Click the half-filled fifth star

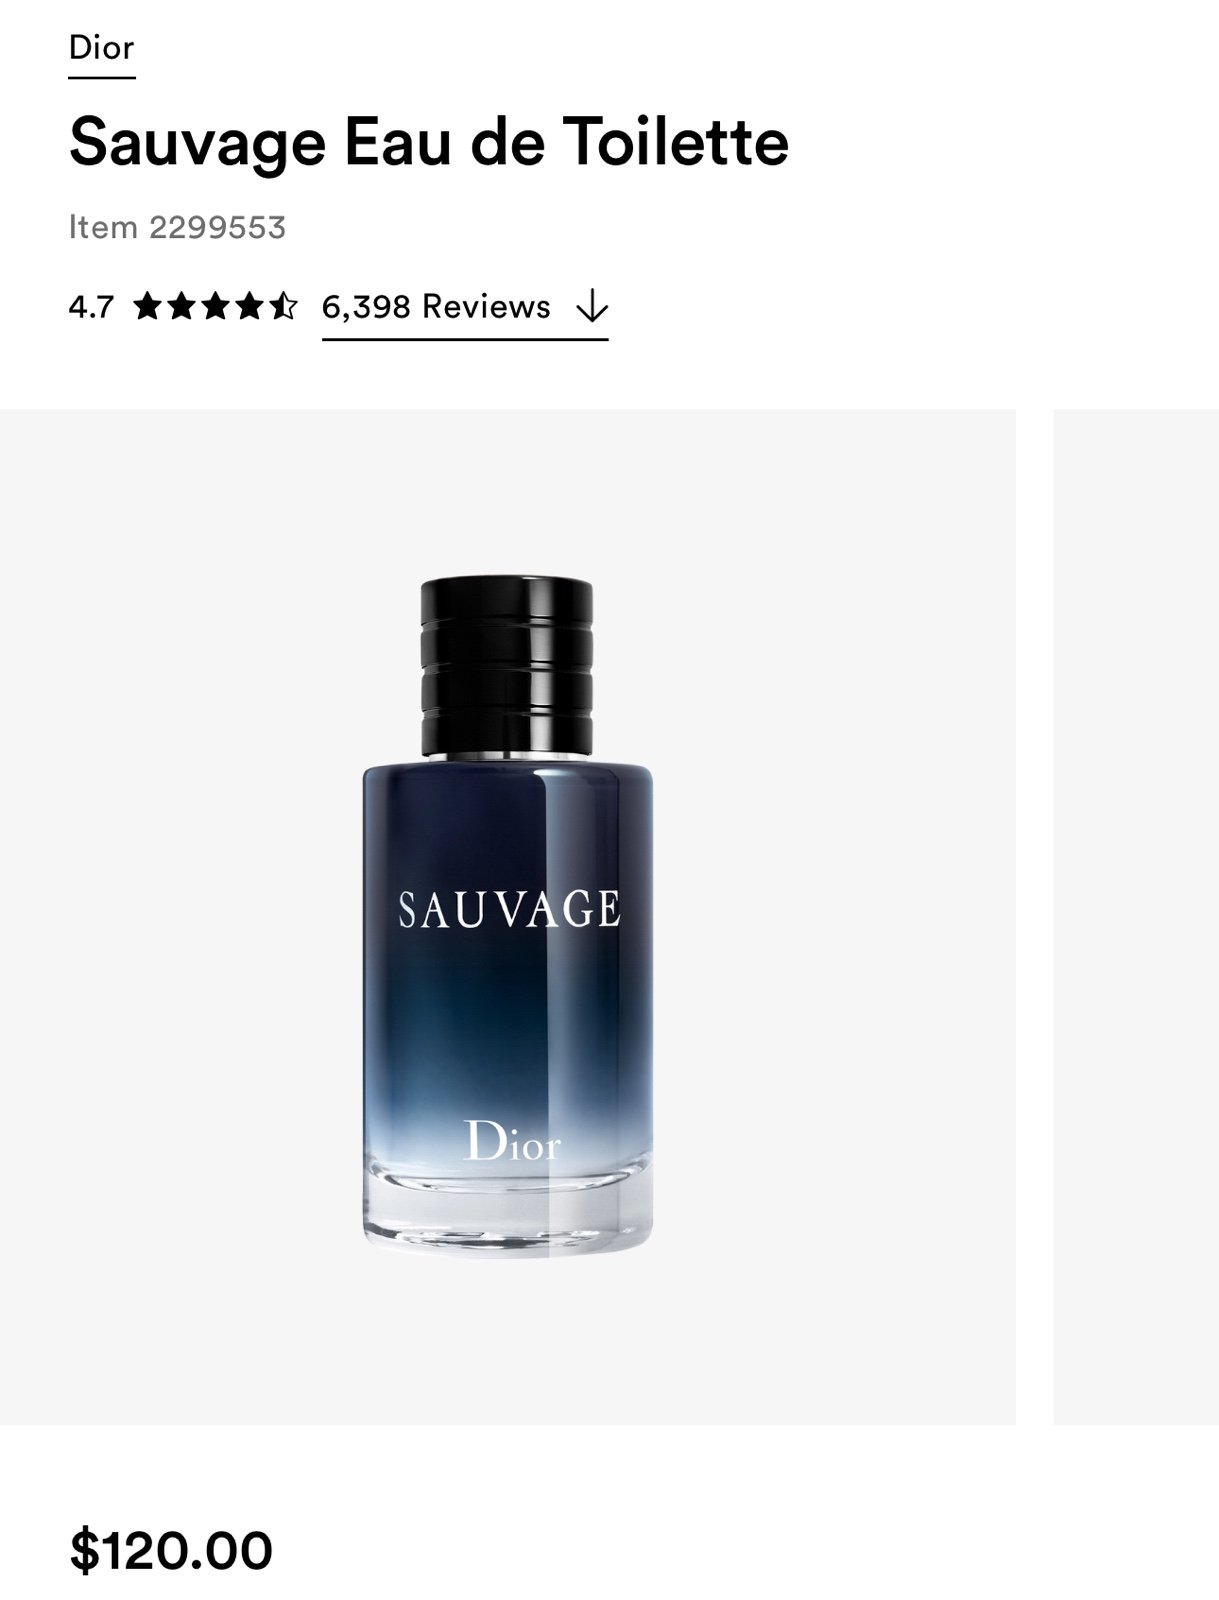click(282, 306)
